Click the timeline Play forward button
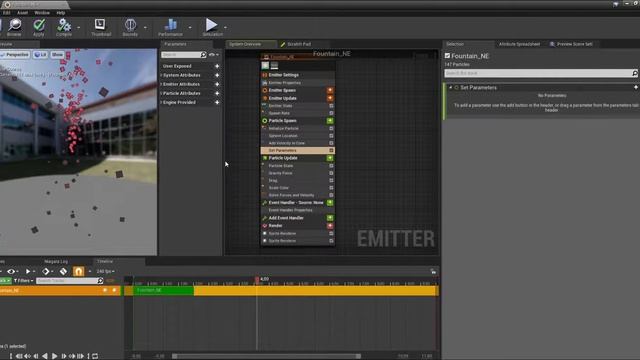Viewport: 640px width, 360px height. click(54, 356)
